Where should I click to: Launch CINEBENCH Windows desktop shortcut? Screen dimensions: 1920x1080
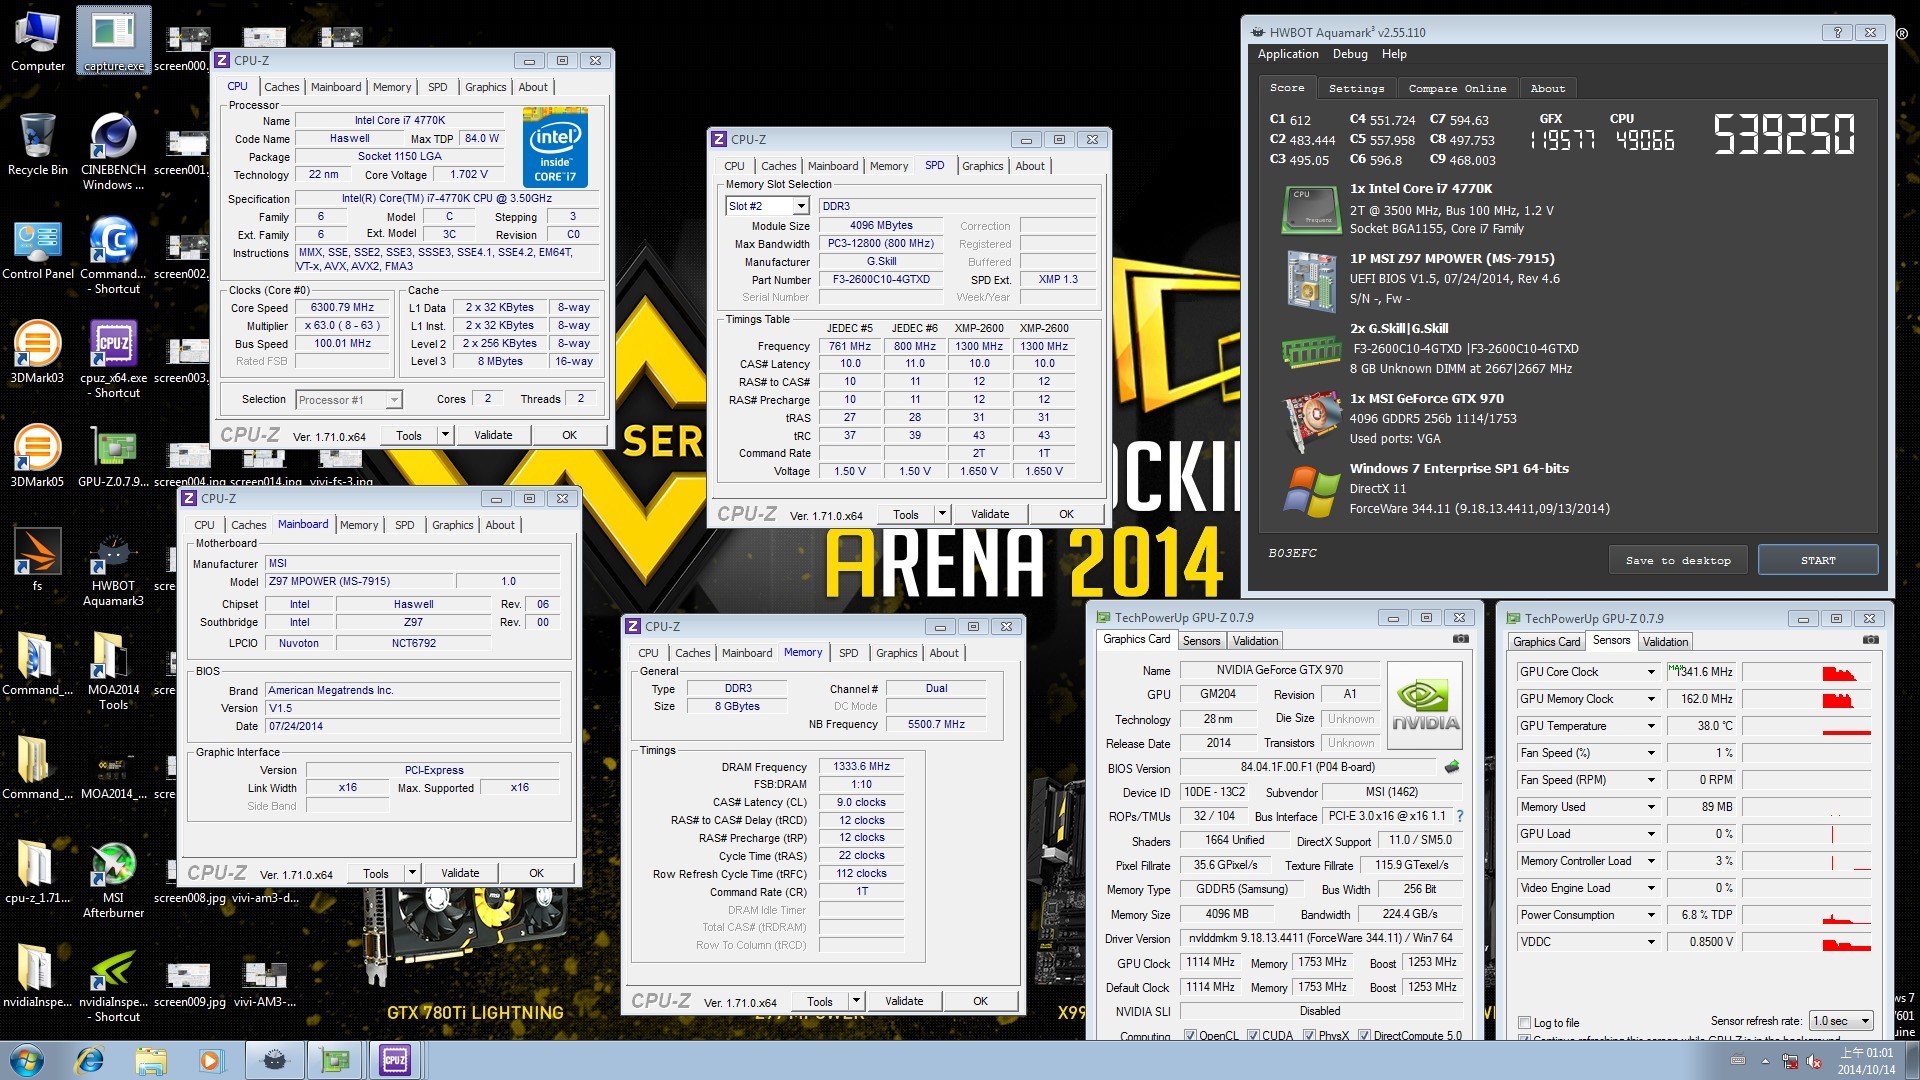[x=113, y=151]
